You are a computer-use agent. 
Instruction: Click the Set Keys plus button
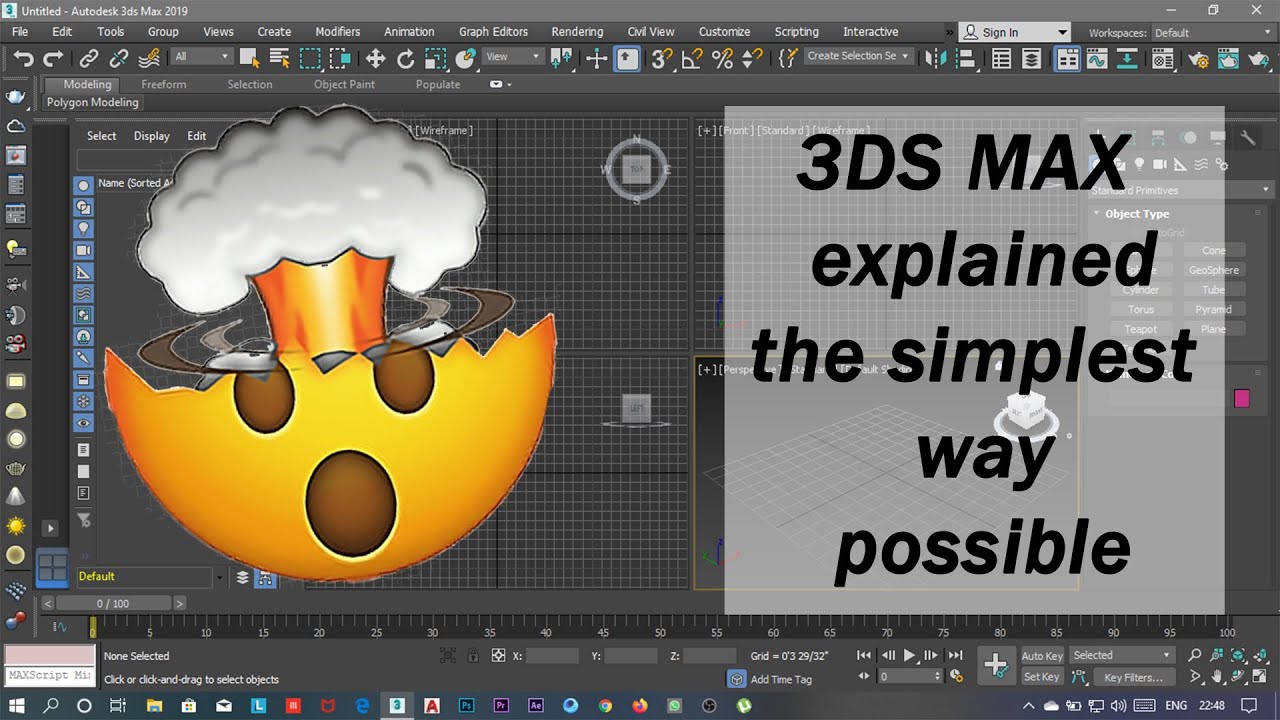(x=996, y=666)
